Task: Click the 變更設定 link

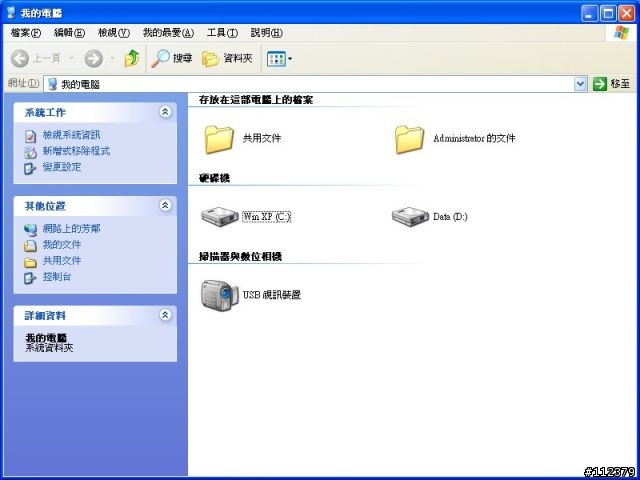Action: (62, 167)
